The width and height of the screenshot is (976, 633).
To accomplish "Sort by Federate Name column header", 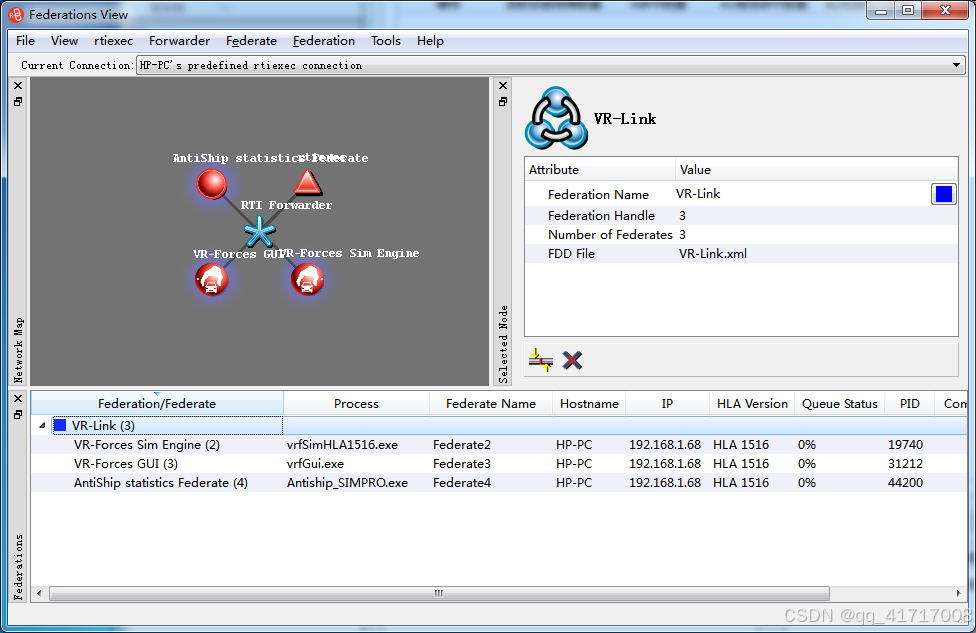I will 490,403.
